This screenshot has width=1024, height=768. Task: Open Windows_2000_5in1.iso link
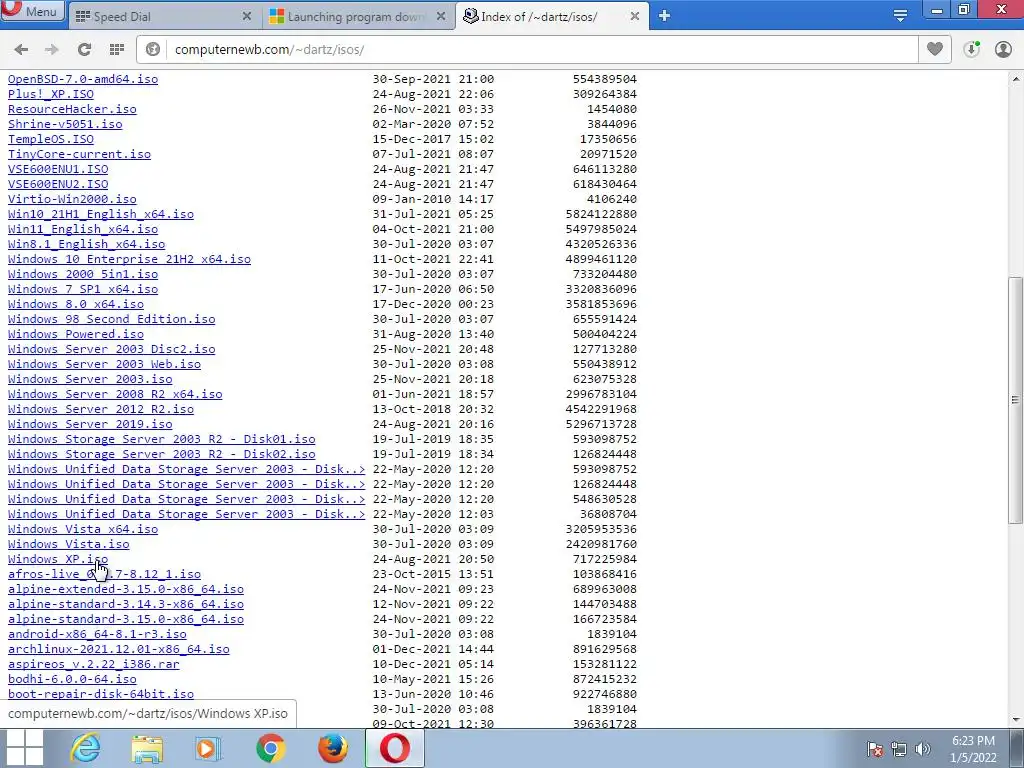pyautogui.click(x=83, y=274)
